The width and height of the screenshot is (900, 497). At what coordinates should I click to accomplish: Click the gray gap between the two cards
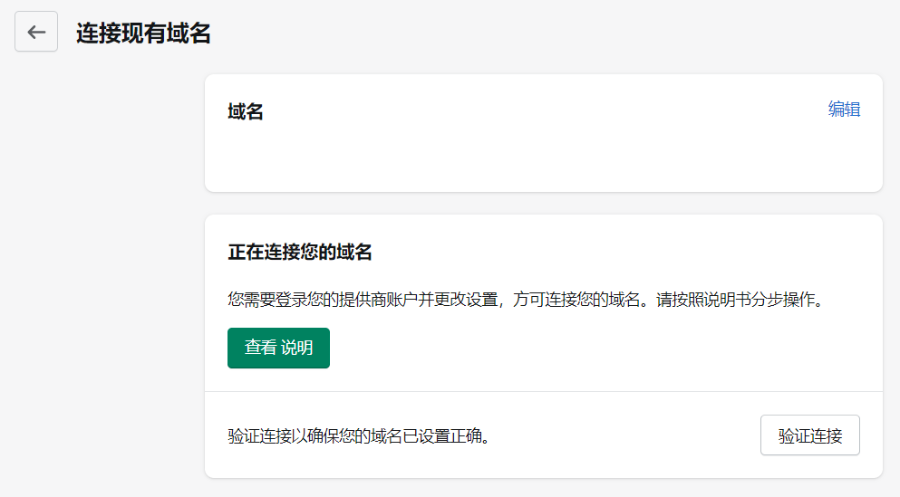pyautogui.click(x=544, y=204)
